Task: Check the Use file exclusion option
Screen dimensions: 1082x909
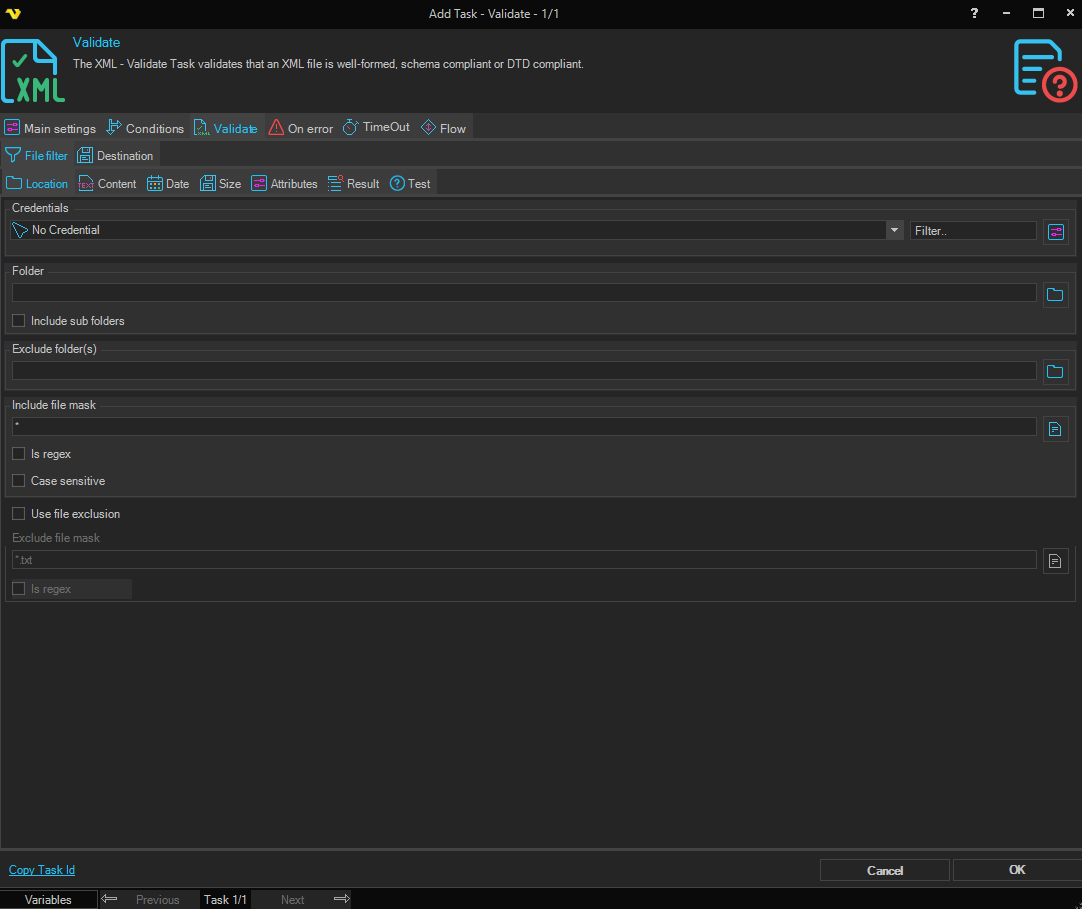Action: [19, 514]
